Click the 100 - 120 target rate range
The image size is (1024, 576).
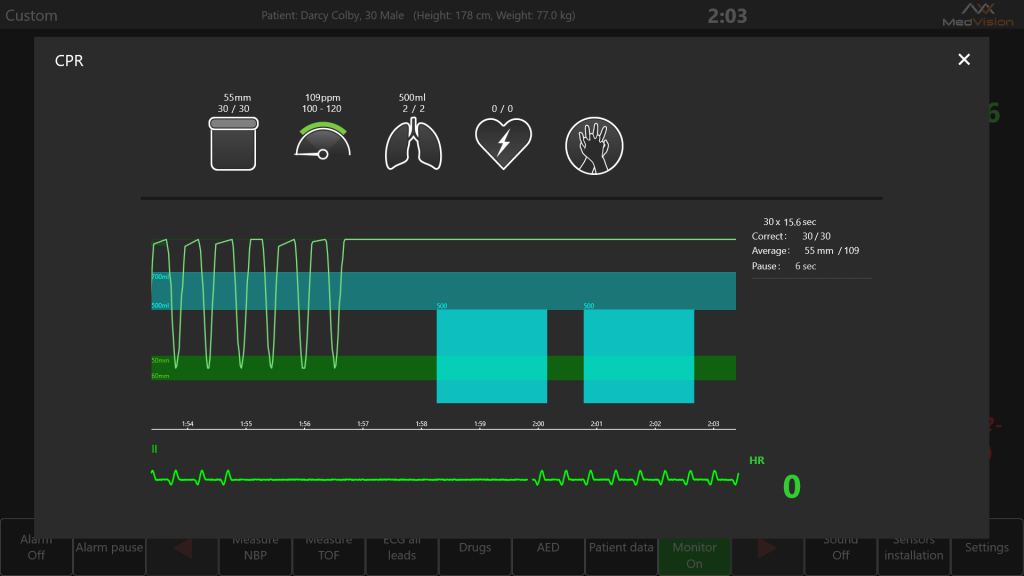[x=321, y=108]
